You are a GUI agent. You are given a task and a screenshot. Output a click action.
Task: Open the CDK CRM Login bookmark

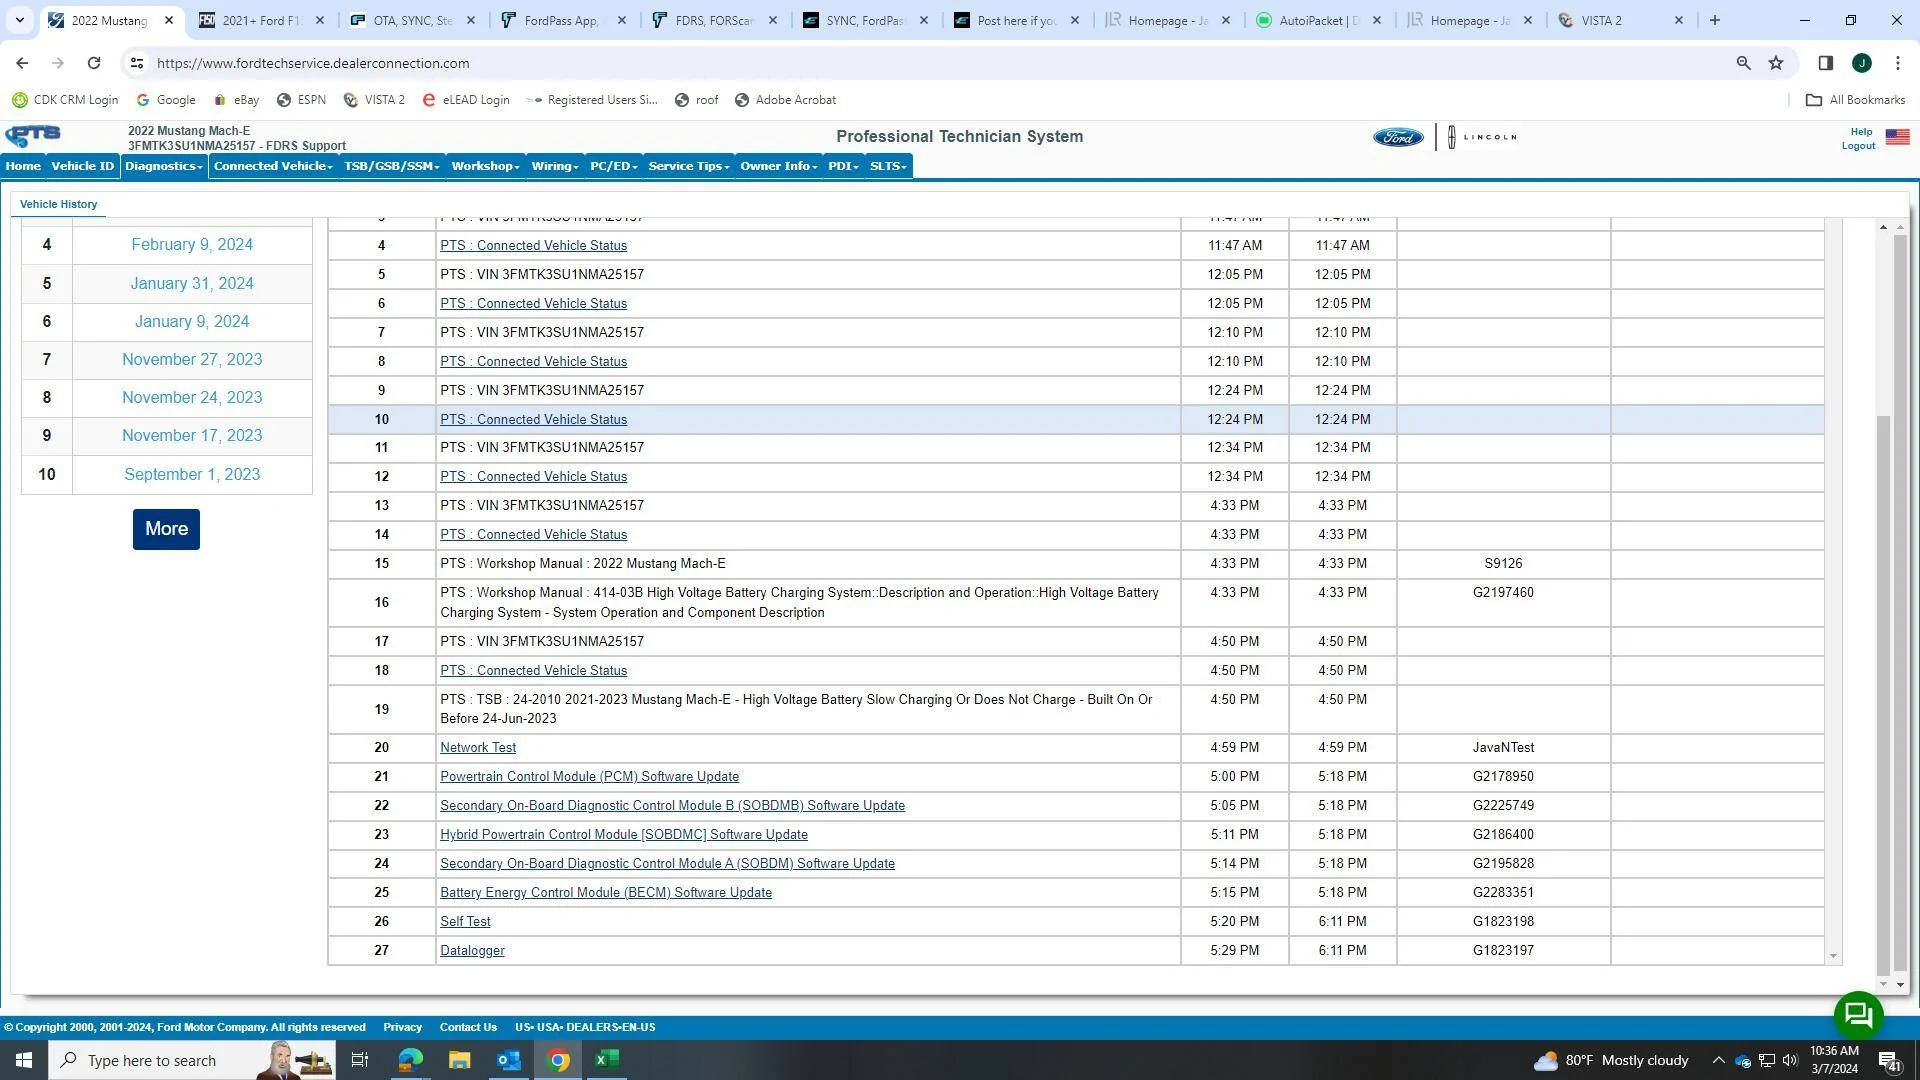(x=65, y=100)
